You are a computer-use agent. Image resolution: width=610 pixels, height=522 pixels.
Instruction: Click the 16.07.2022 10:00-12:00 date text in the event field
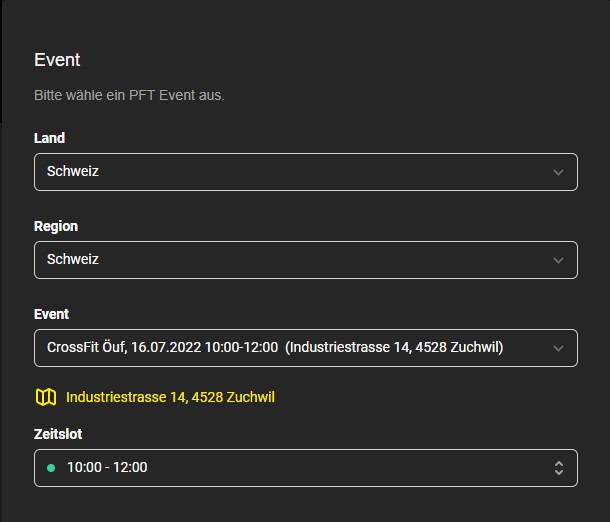pyautogui.click(x=205, y=347)
